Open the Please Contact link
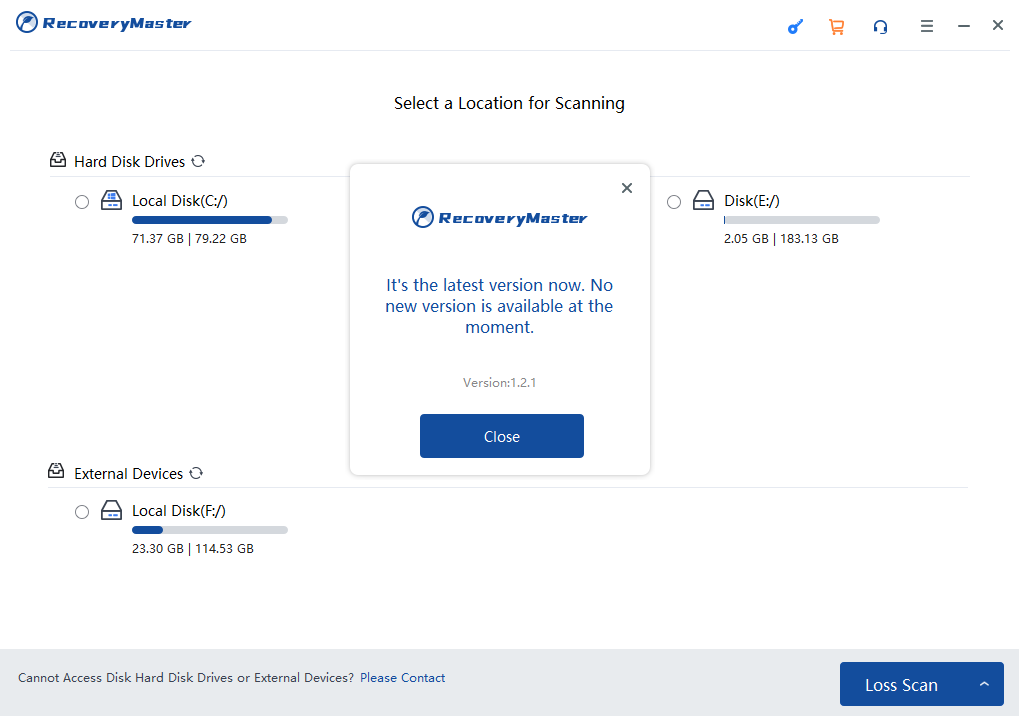The height and width of the screenshot is (716, 1019). pos(402,678)
